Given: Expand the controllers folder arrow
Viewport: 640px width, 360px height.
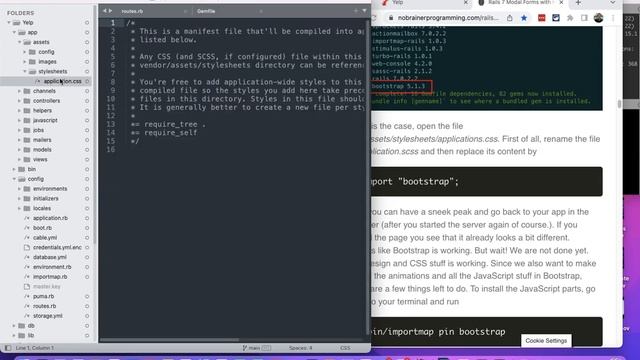Looking at the screenshot, I should click(20, 101).
